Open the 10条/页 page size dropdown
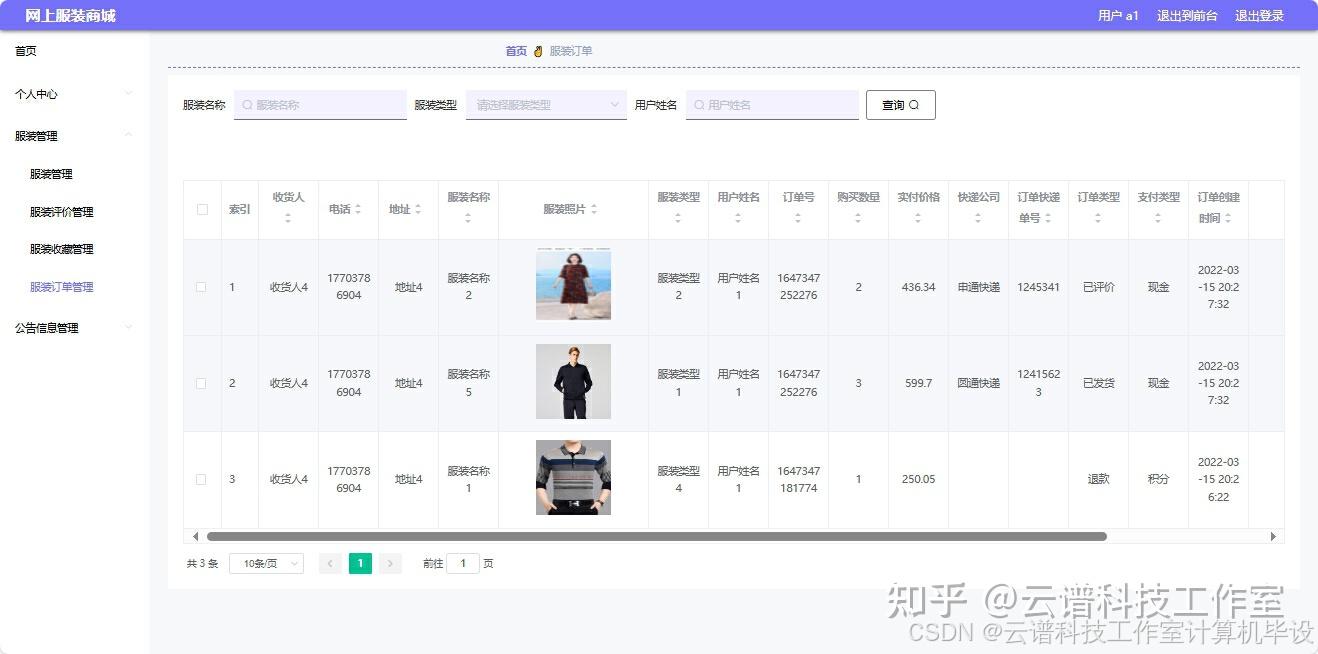 tap(266, 564)
